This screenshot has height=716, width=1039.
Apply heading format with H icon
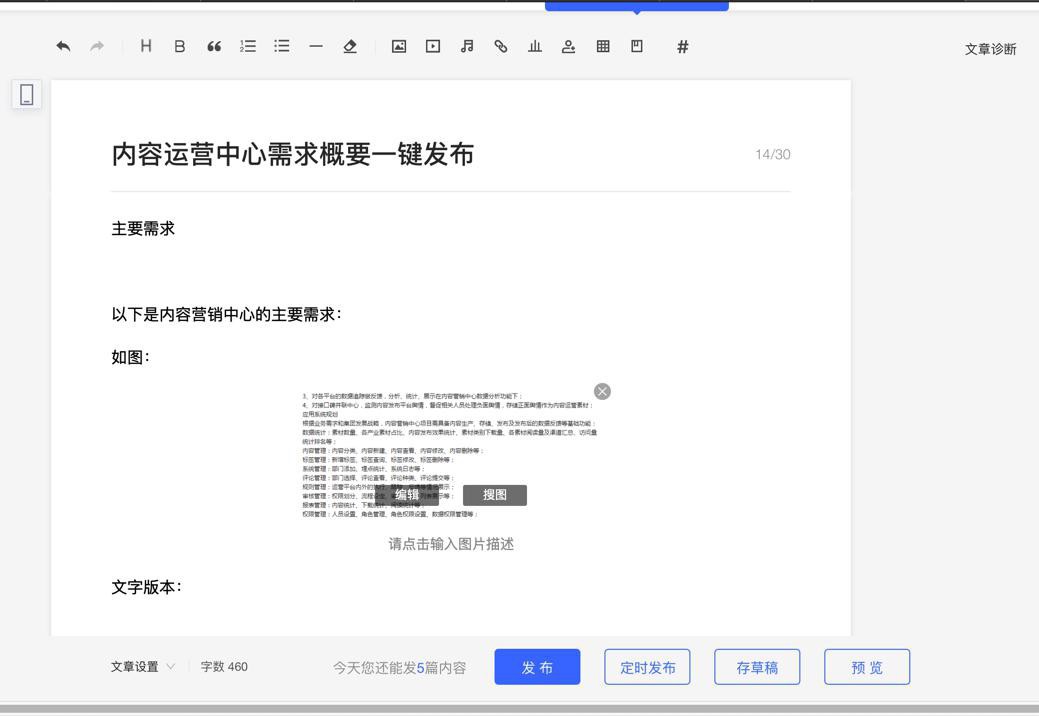tap(146, 46)
